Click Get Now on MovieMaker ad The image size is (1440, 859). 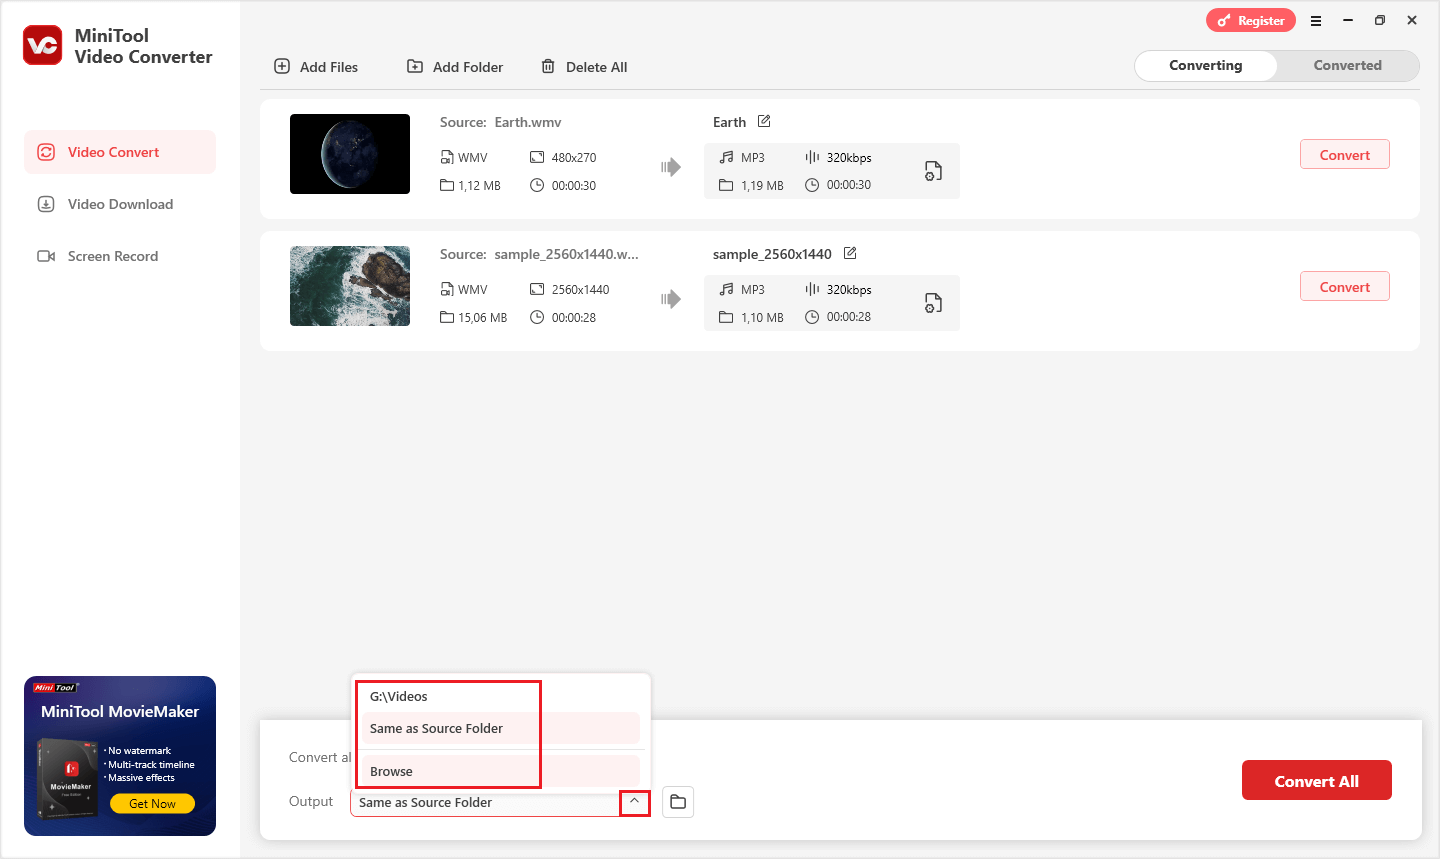(x=152, y=803)
